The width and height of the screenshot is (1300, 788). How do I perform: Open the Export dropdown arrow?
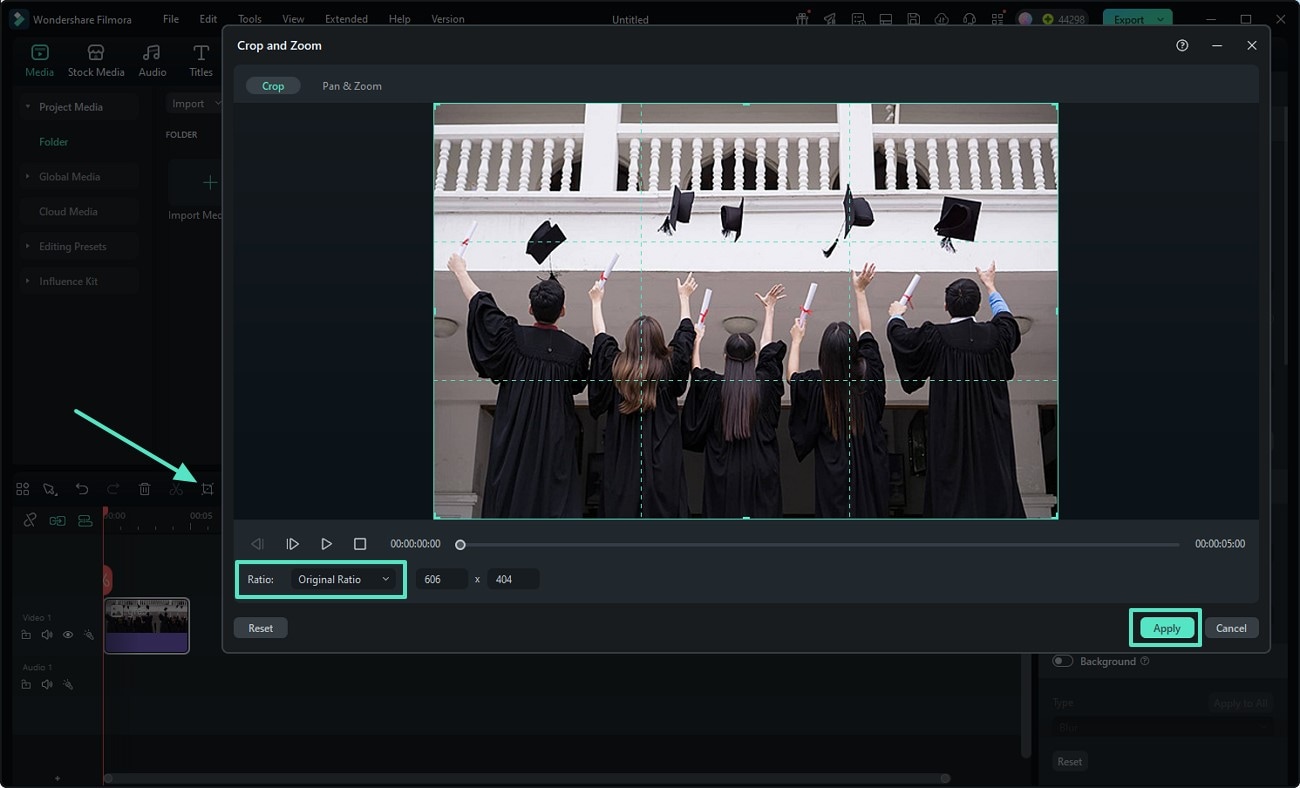coord(1160,19)
